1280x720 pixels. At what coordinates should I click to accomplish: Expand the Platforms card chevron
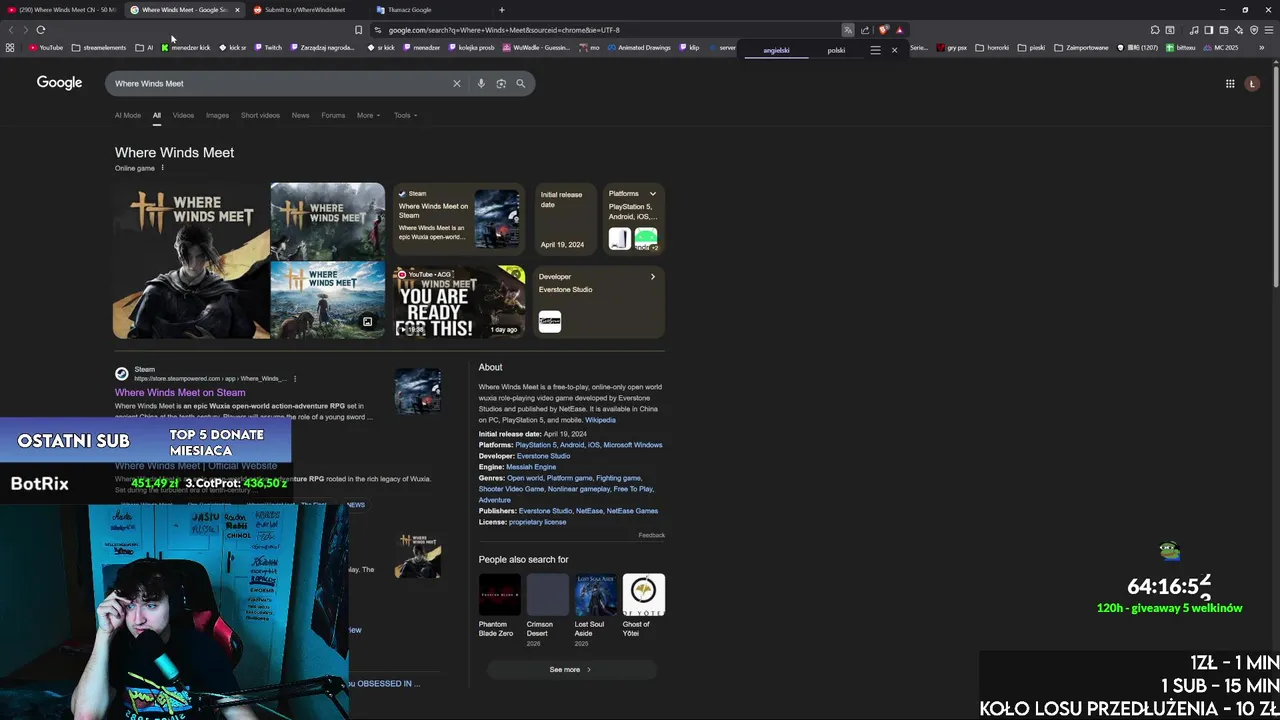[x=653, y=194]
